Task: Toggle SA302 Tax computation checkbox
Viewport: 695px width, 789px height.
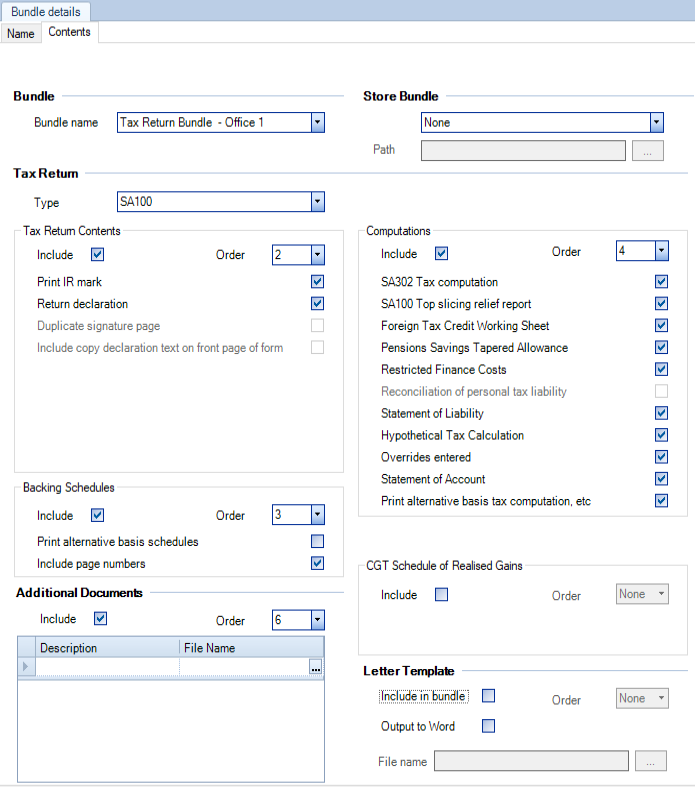Action: click(661, 281)
